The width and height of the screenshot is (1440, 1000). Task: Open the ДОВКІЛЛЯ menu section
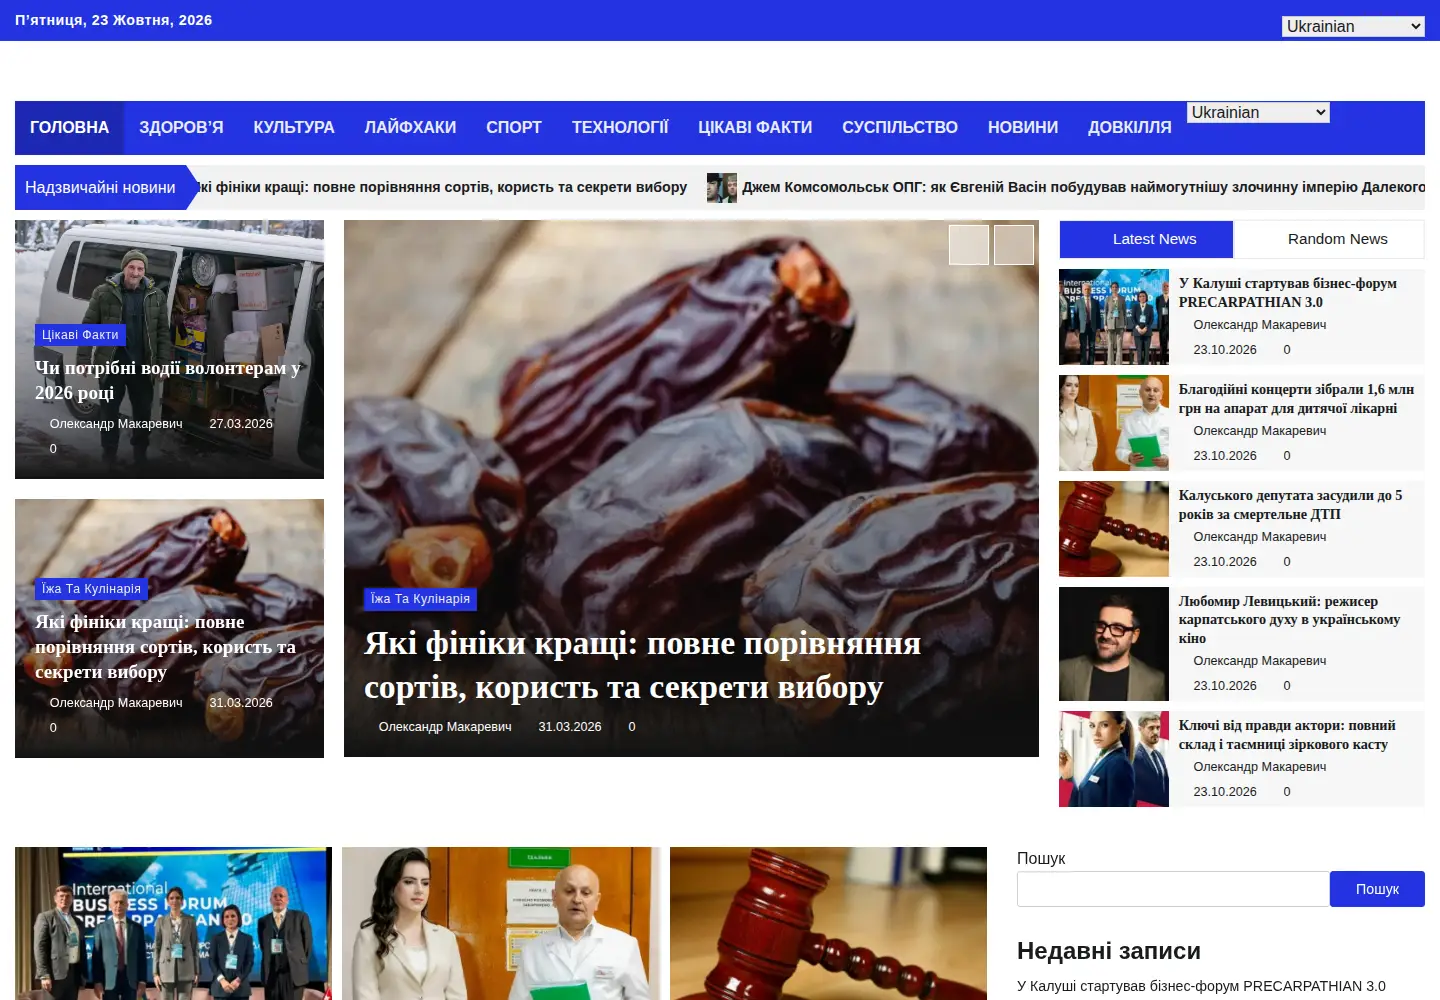click(1130, 128)
